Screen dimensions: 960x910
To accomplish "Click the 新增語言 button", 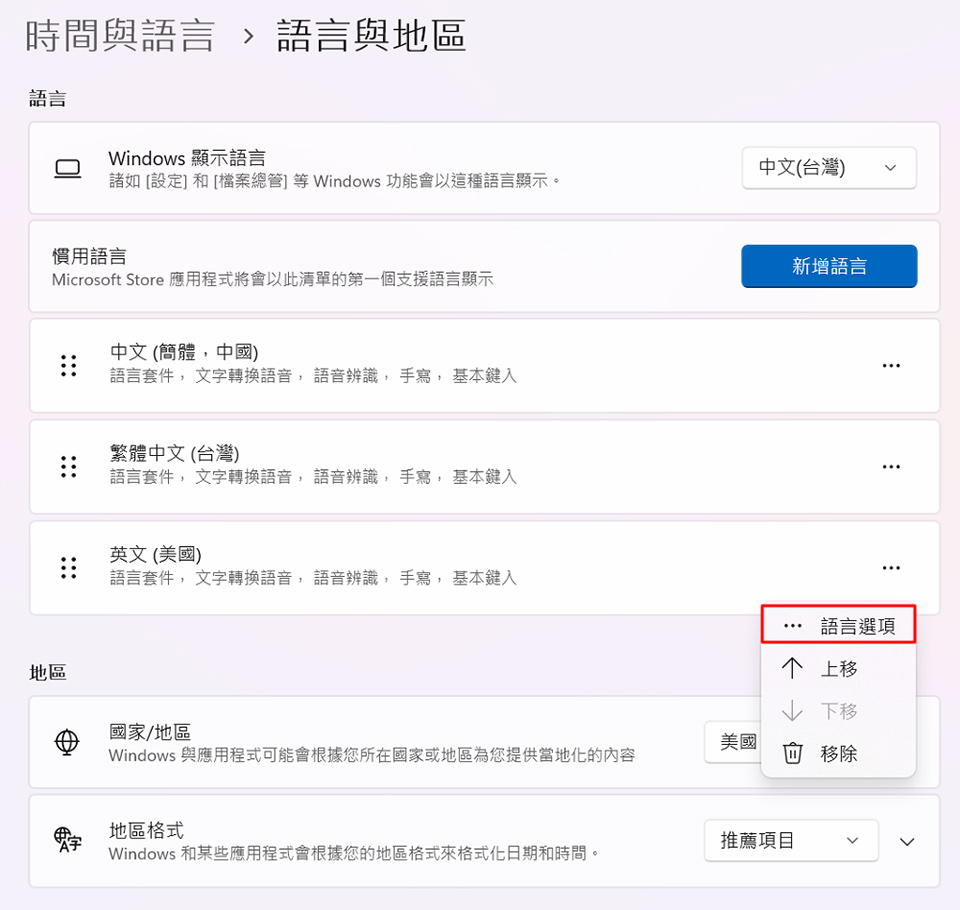I will (828, 266).
